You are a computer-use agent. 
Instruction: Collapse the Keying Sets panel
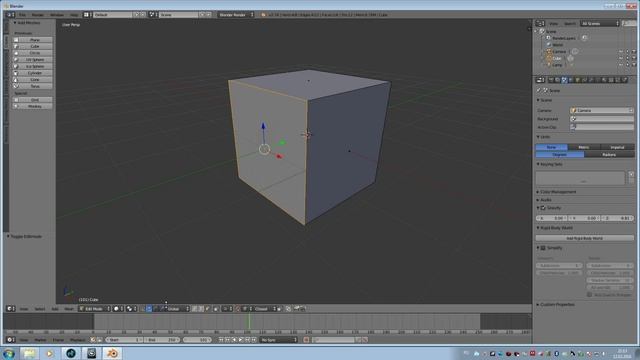549,164
